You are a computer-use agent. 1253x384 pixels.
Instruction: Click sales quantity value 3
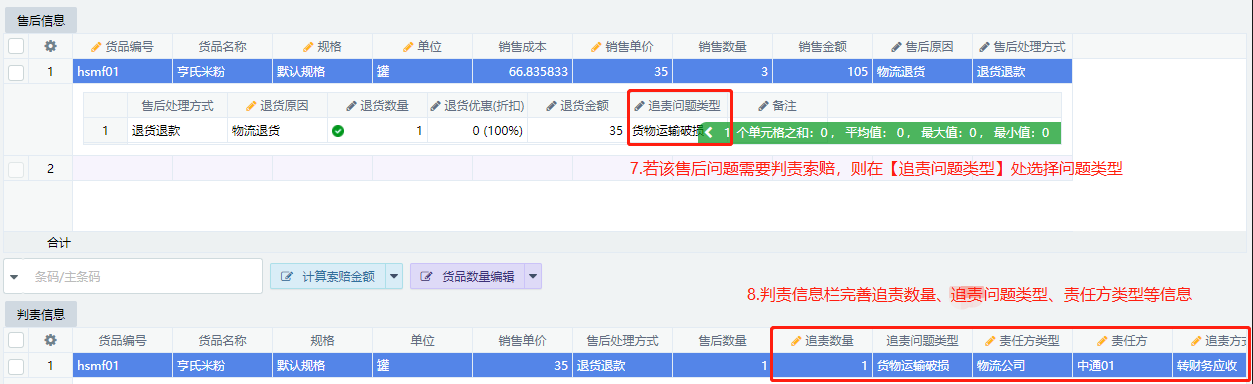tap(722, 72)
